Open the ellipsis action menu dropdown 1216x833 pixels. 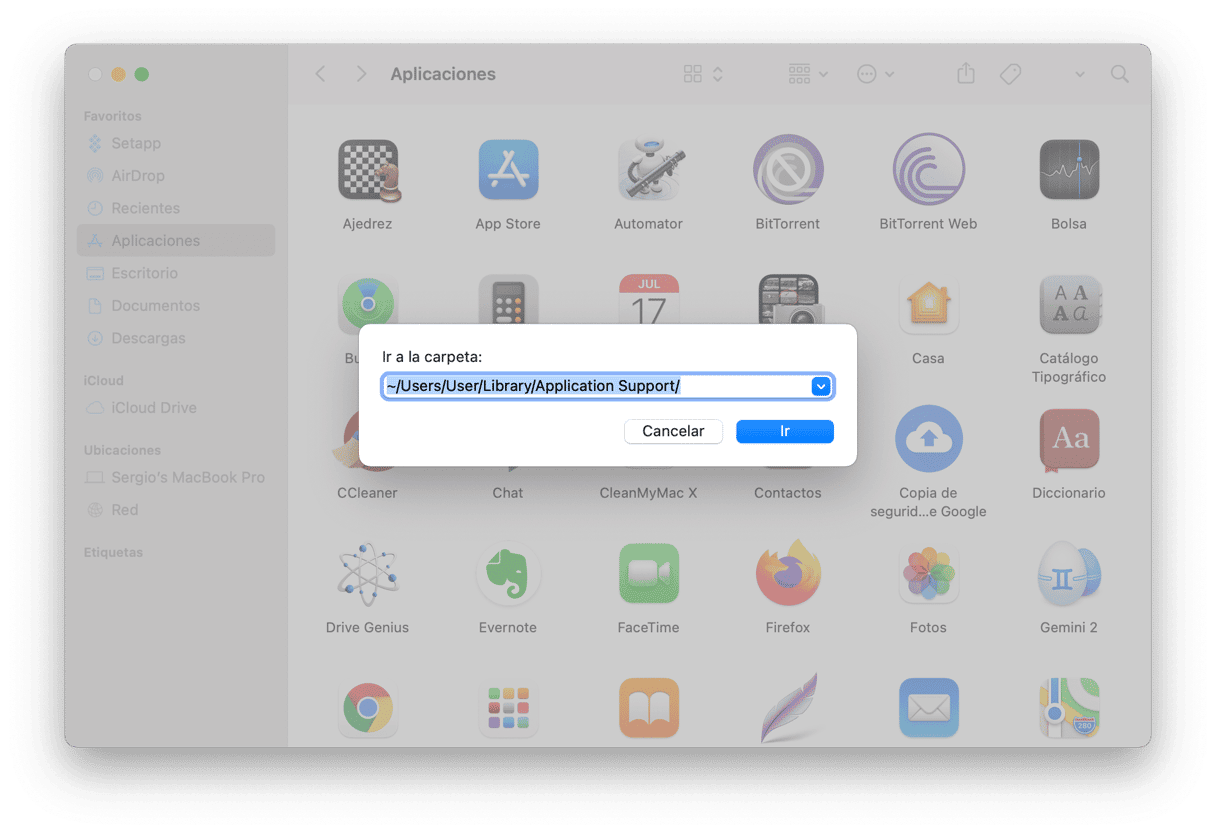coord(876,74)
